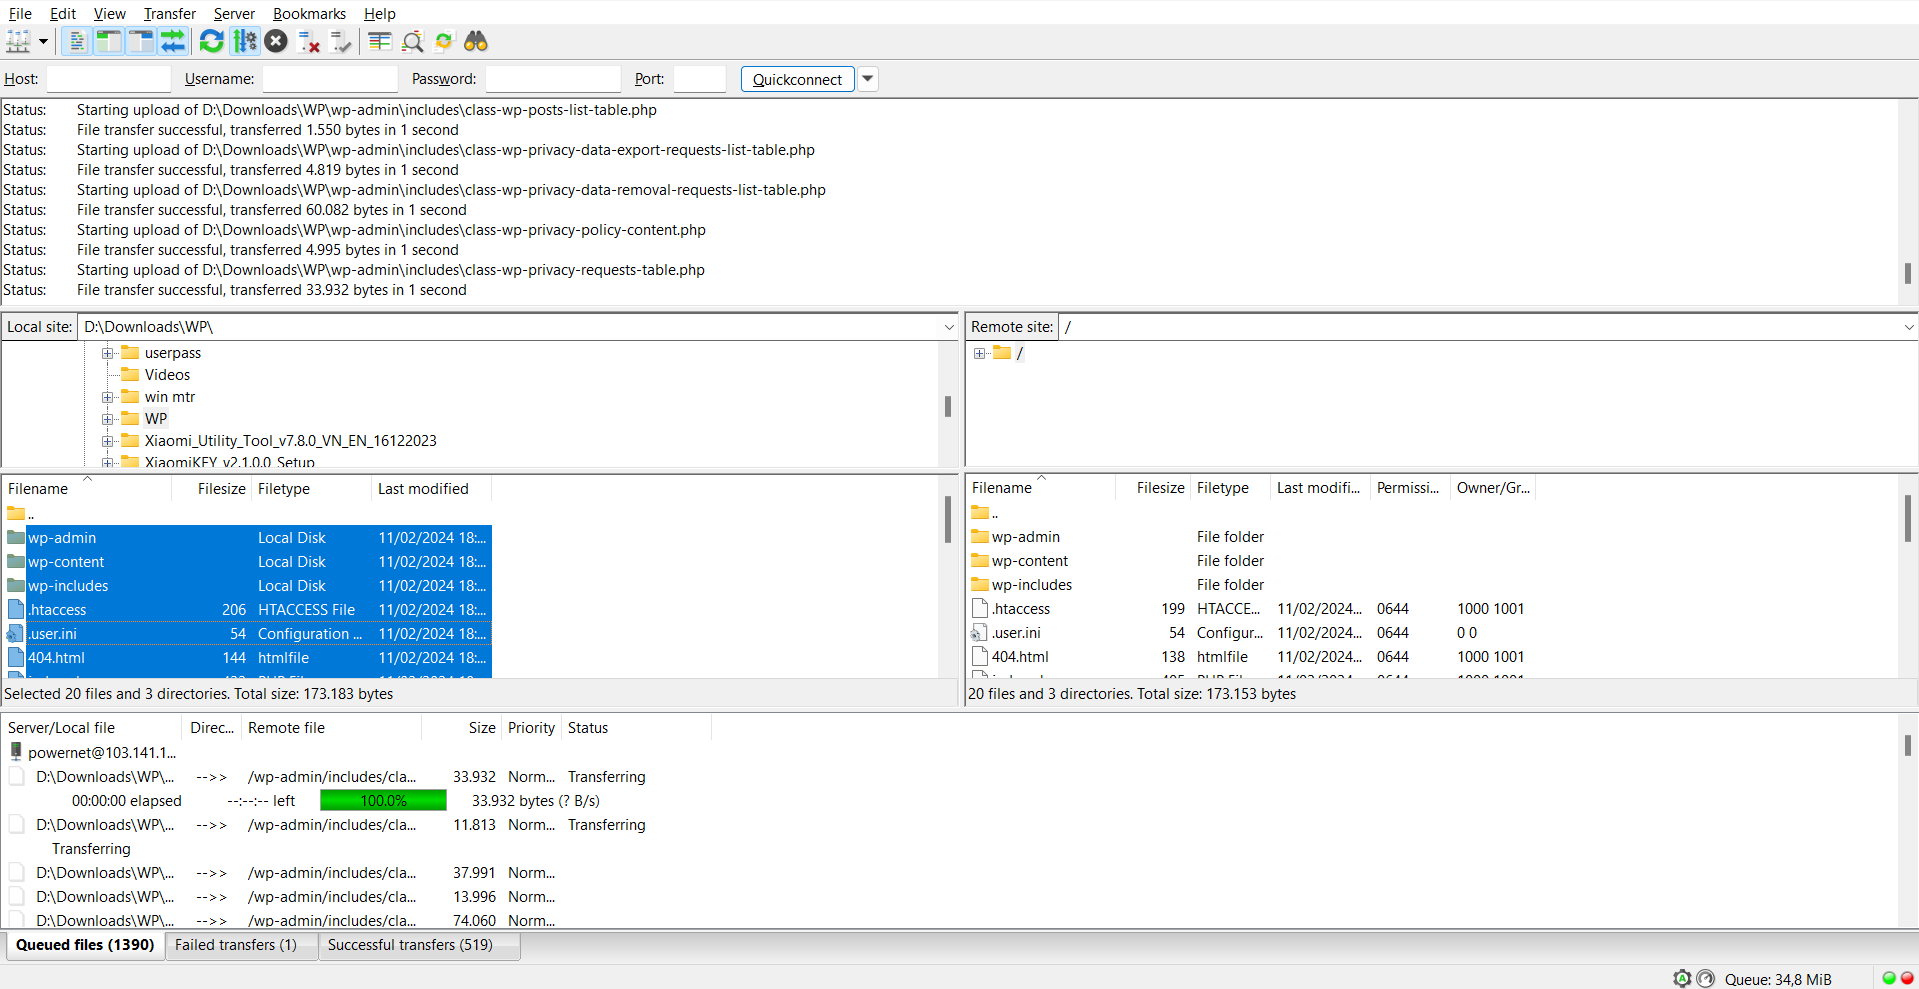Screen dimensions: 1919x989
Task: Expand the remote root folder node
Action: point(980,353)
